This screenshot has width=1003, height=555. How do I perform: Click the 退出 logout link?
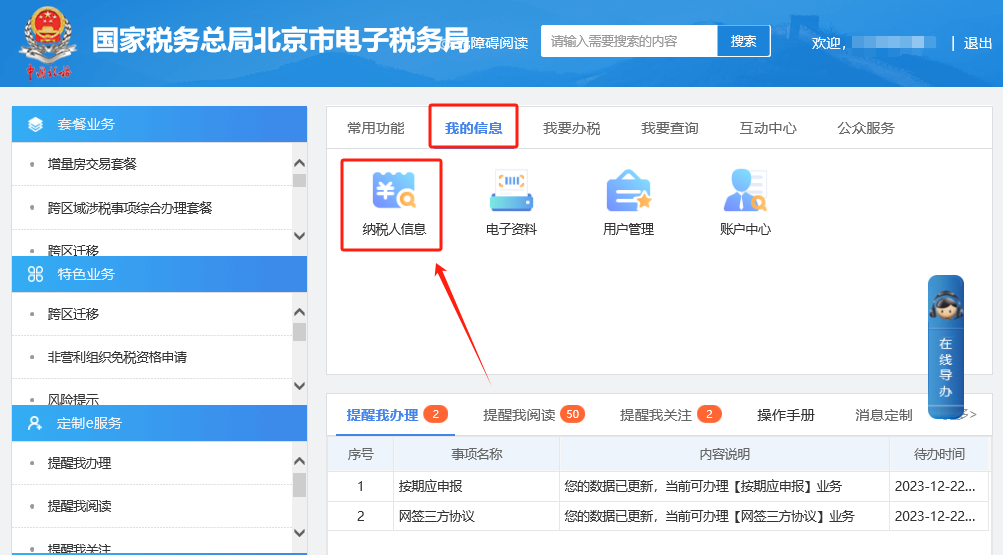(x=977, y=43)
